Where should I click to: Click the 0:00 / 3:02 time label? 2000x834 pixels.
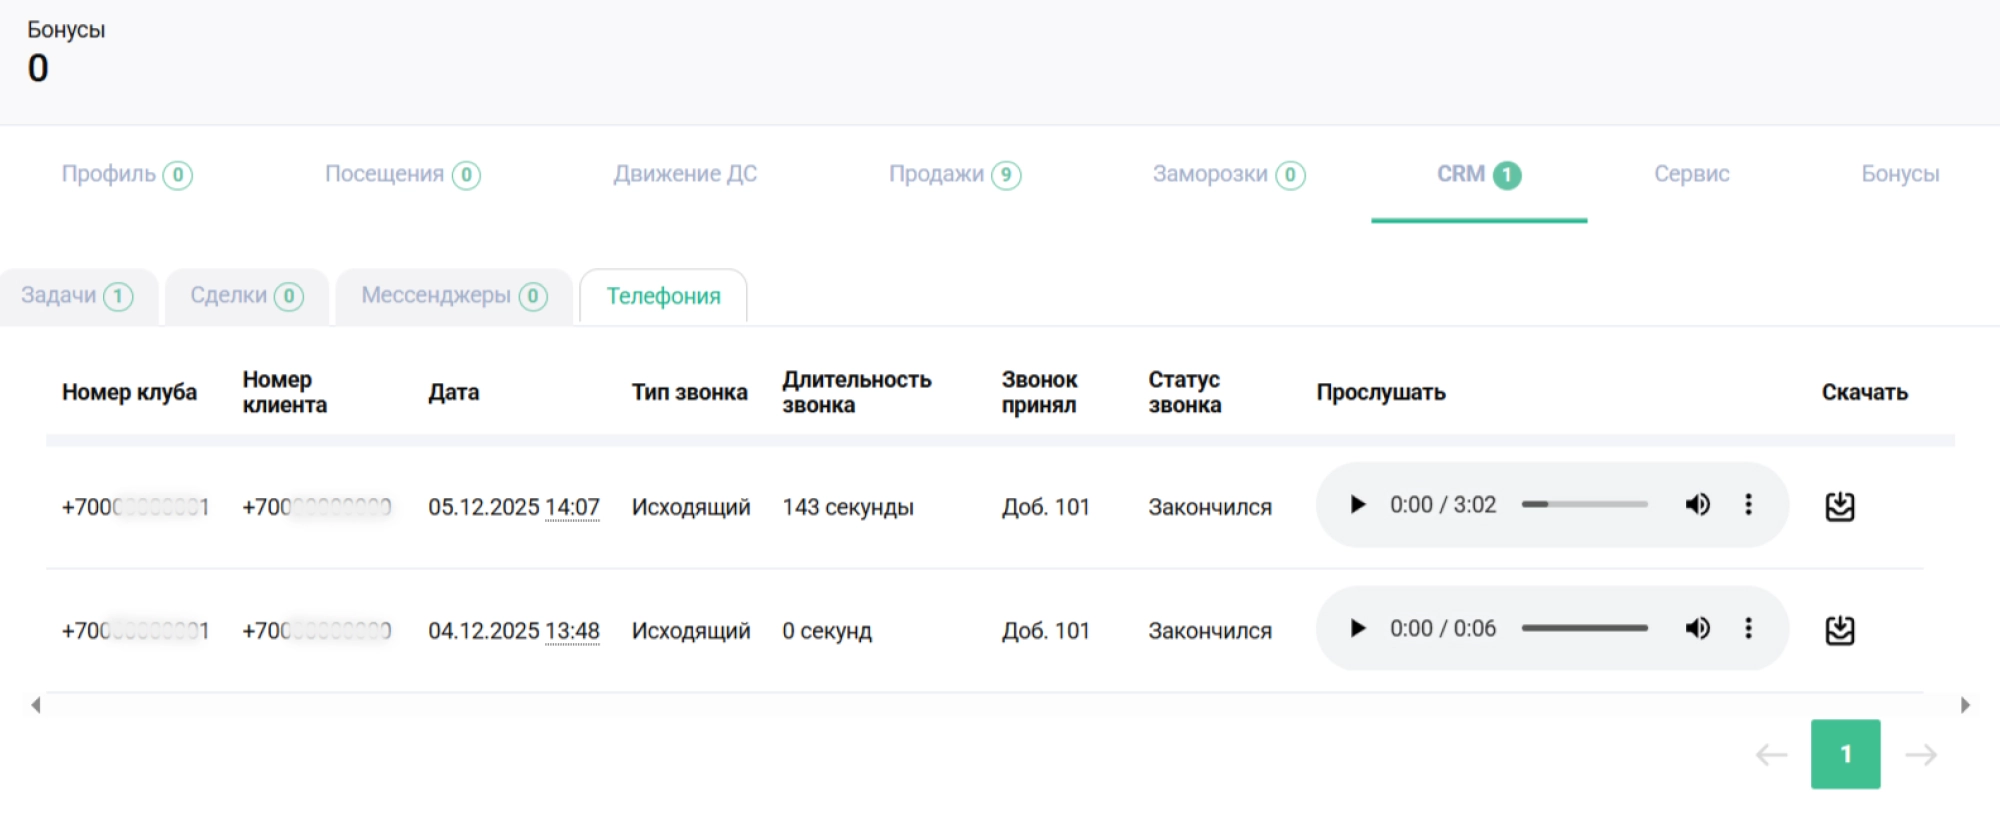(x=1443, y=505)
